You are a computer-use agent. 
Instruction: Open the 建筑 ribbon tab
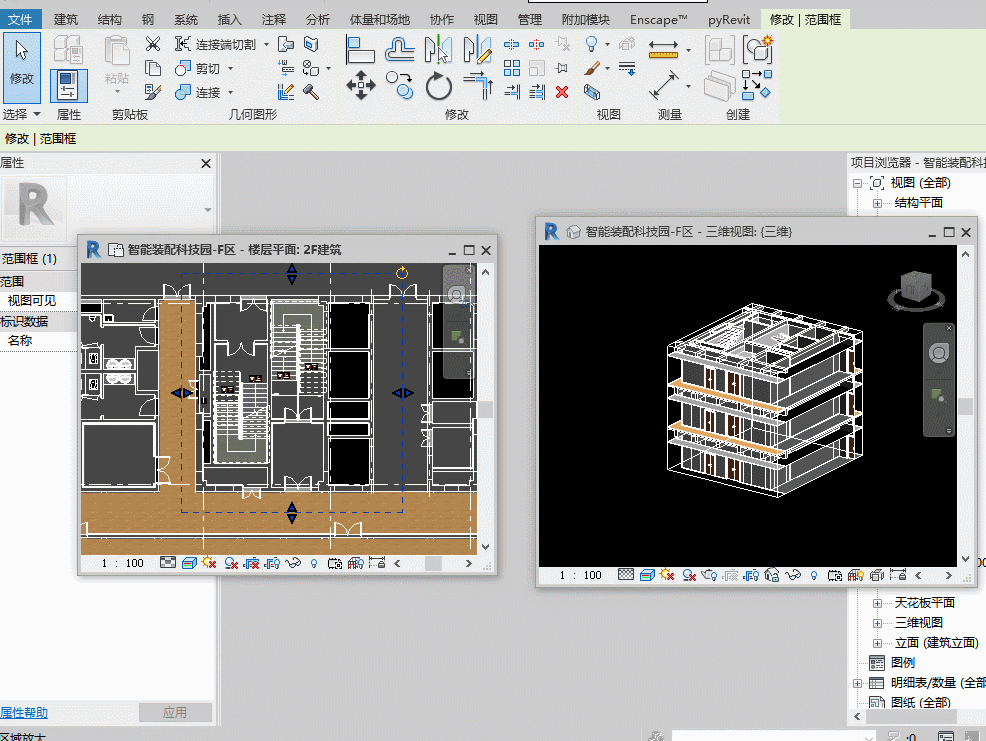(65, 19)
